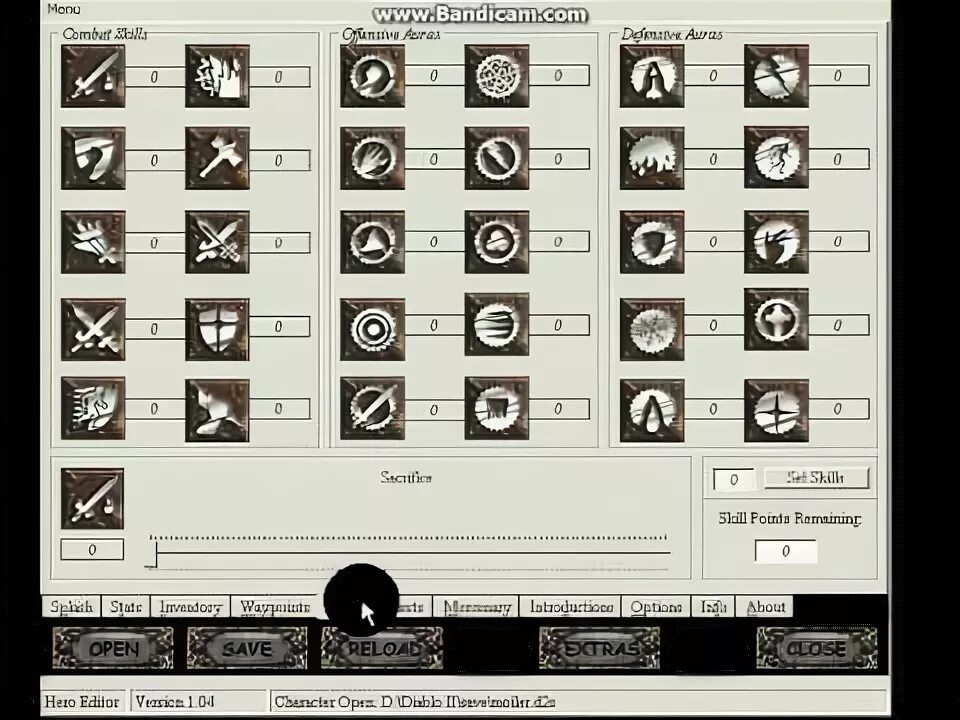This screenshot has width=960, height=720.
Task: Switch to the Introductions tab
Action: click(x=571, y=607)
